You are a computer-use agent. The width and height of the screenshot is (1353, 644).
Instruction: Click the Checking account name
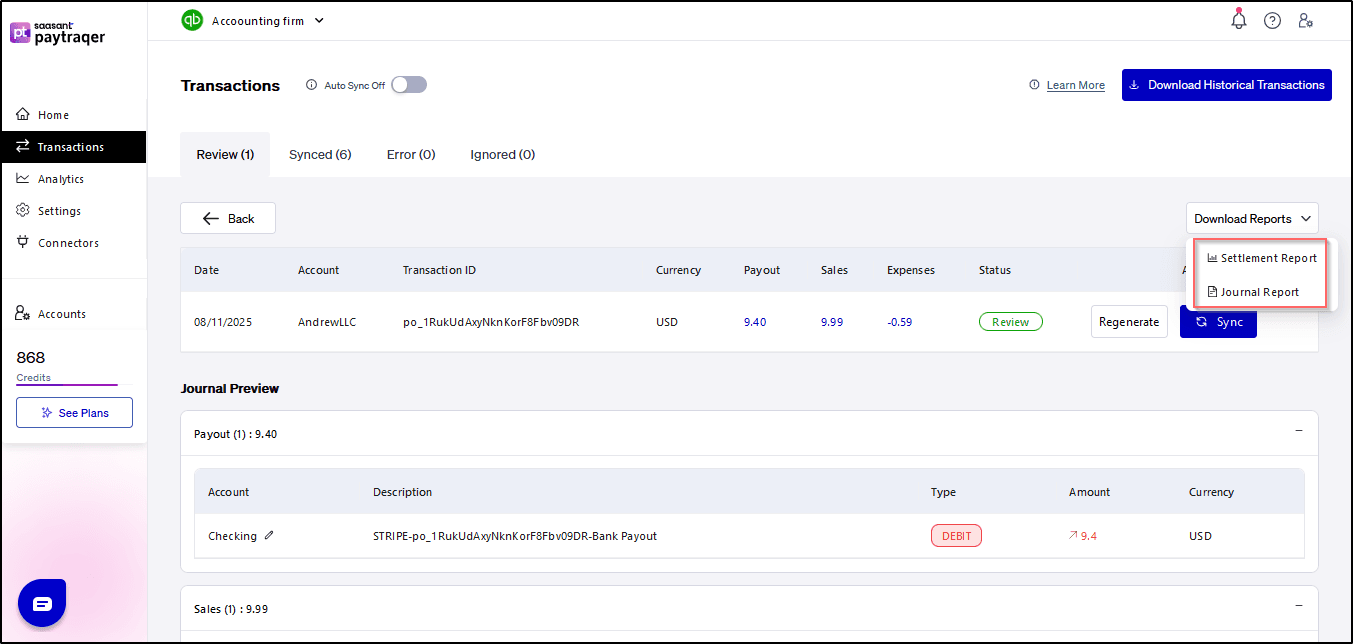(232, 536)
